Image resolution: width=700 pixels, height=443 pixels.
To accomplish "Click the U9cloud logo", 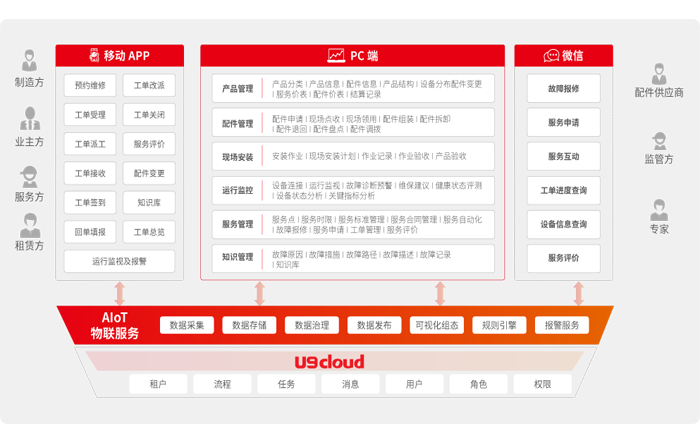I will (329, 361).
